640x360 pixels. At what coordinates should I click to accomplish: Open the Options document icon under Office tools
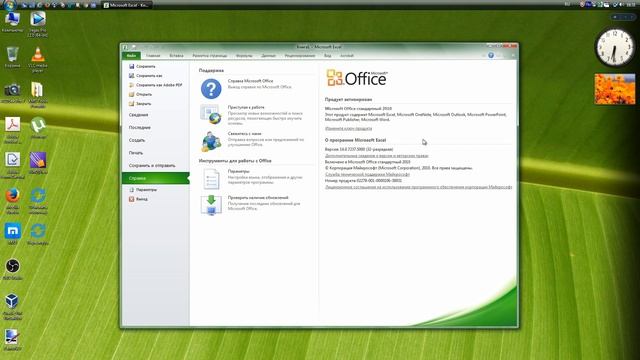211,179
